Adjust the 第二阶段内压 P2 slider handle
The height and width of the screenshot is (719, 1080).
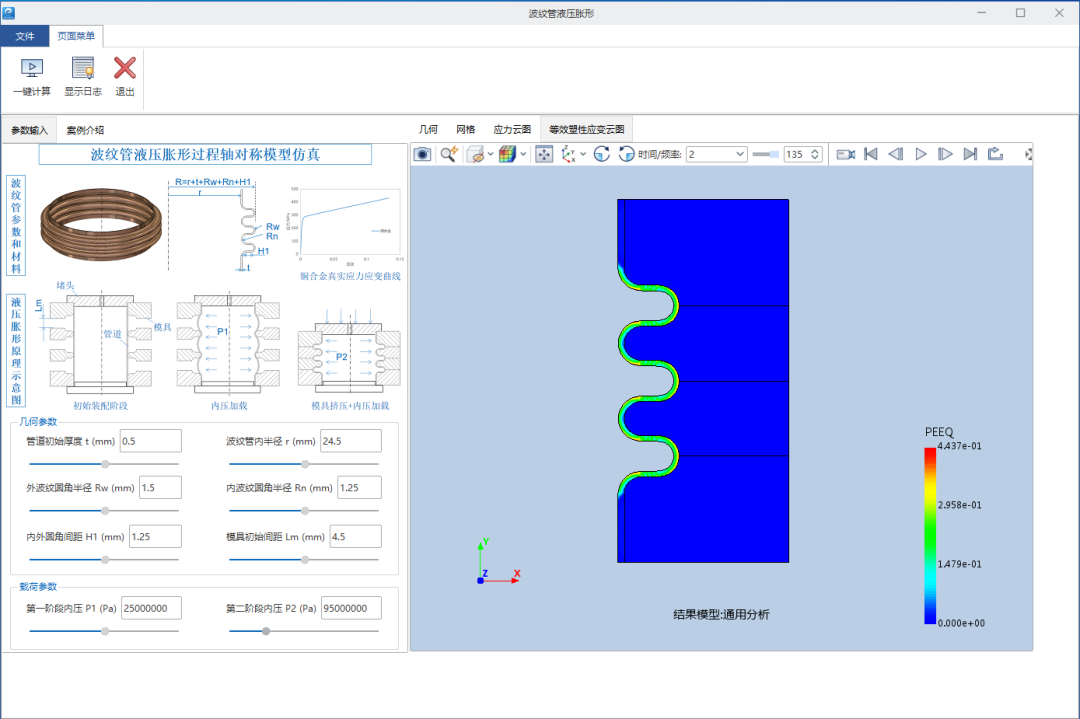pos(266,631)
